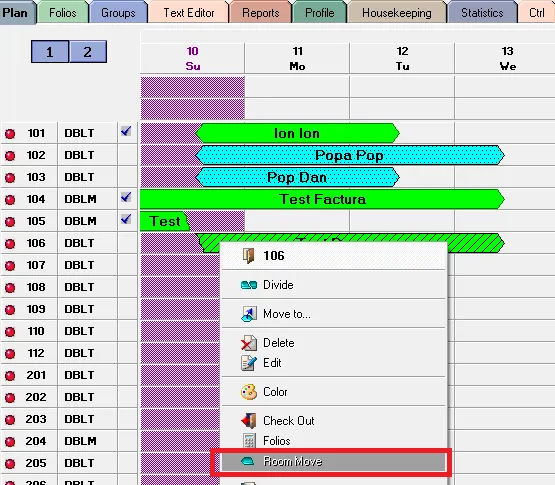Click floor button 2

[x=88, y=52]
